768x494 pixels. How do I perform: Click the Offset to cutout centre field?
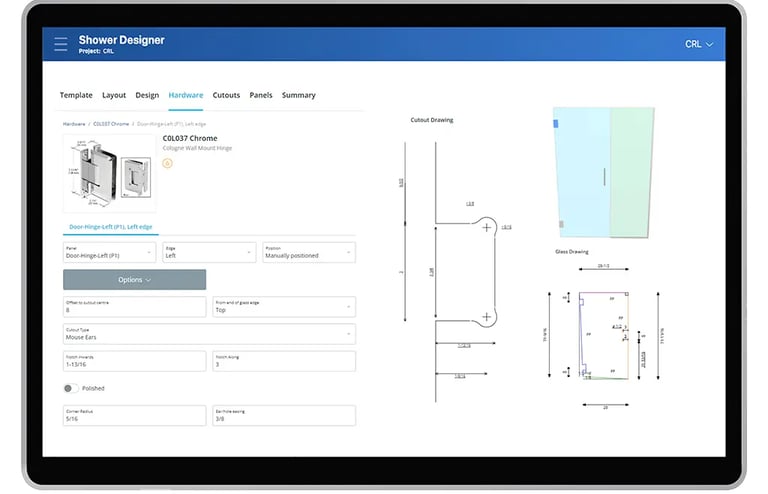click(x=135, y=306)
